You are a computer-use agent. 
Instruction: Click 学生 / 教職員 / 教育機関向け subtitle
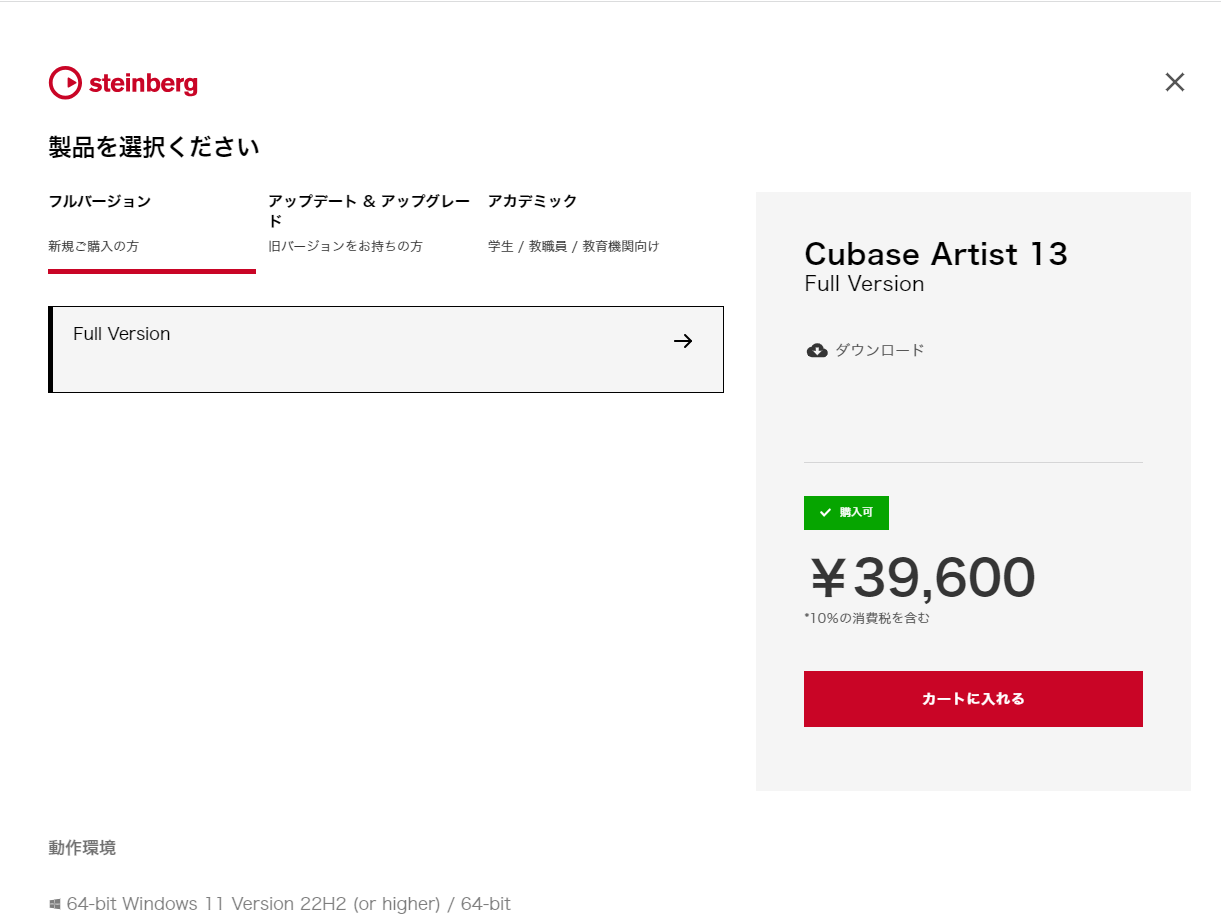[x=574, y=246]
